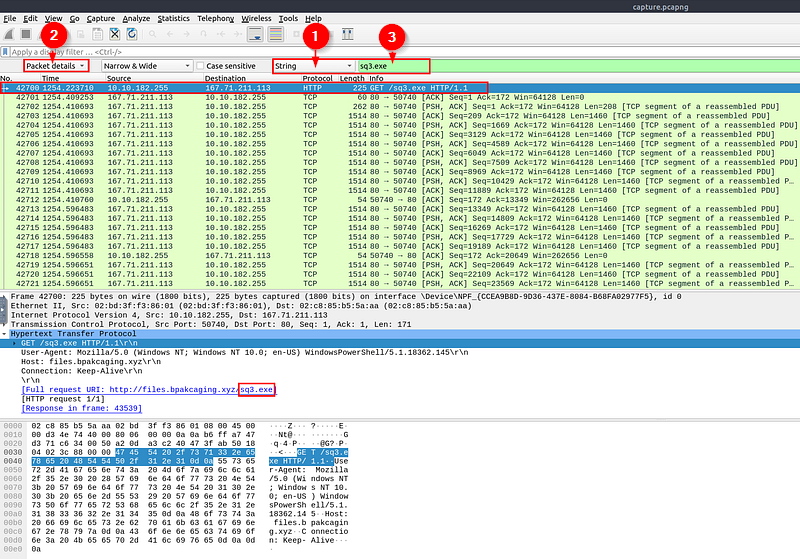Sort by the Protocol column header
The height and width of the screenshot is (559, 800).
pos(317,79)
